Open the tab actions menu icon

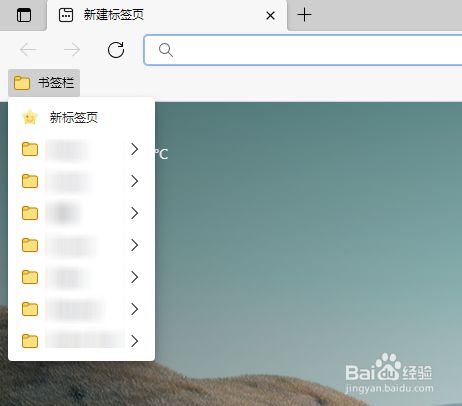(24, 15)
